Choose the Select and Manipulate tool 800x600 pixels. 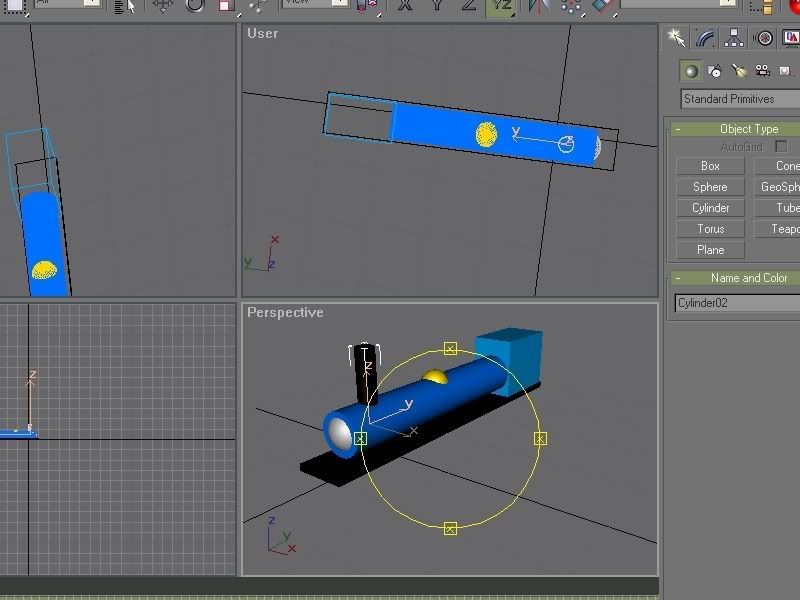point(258,6)
